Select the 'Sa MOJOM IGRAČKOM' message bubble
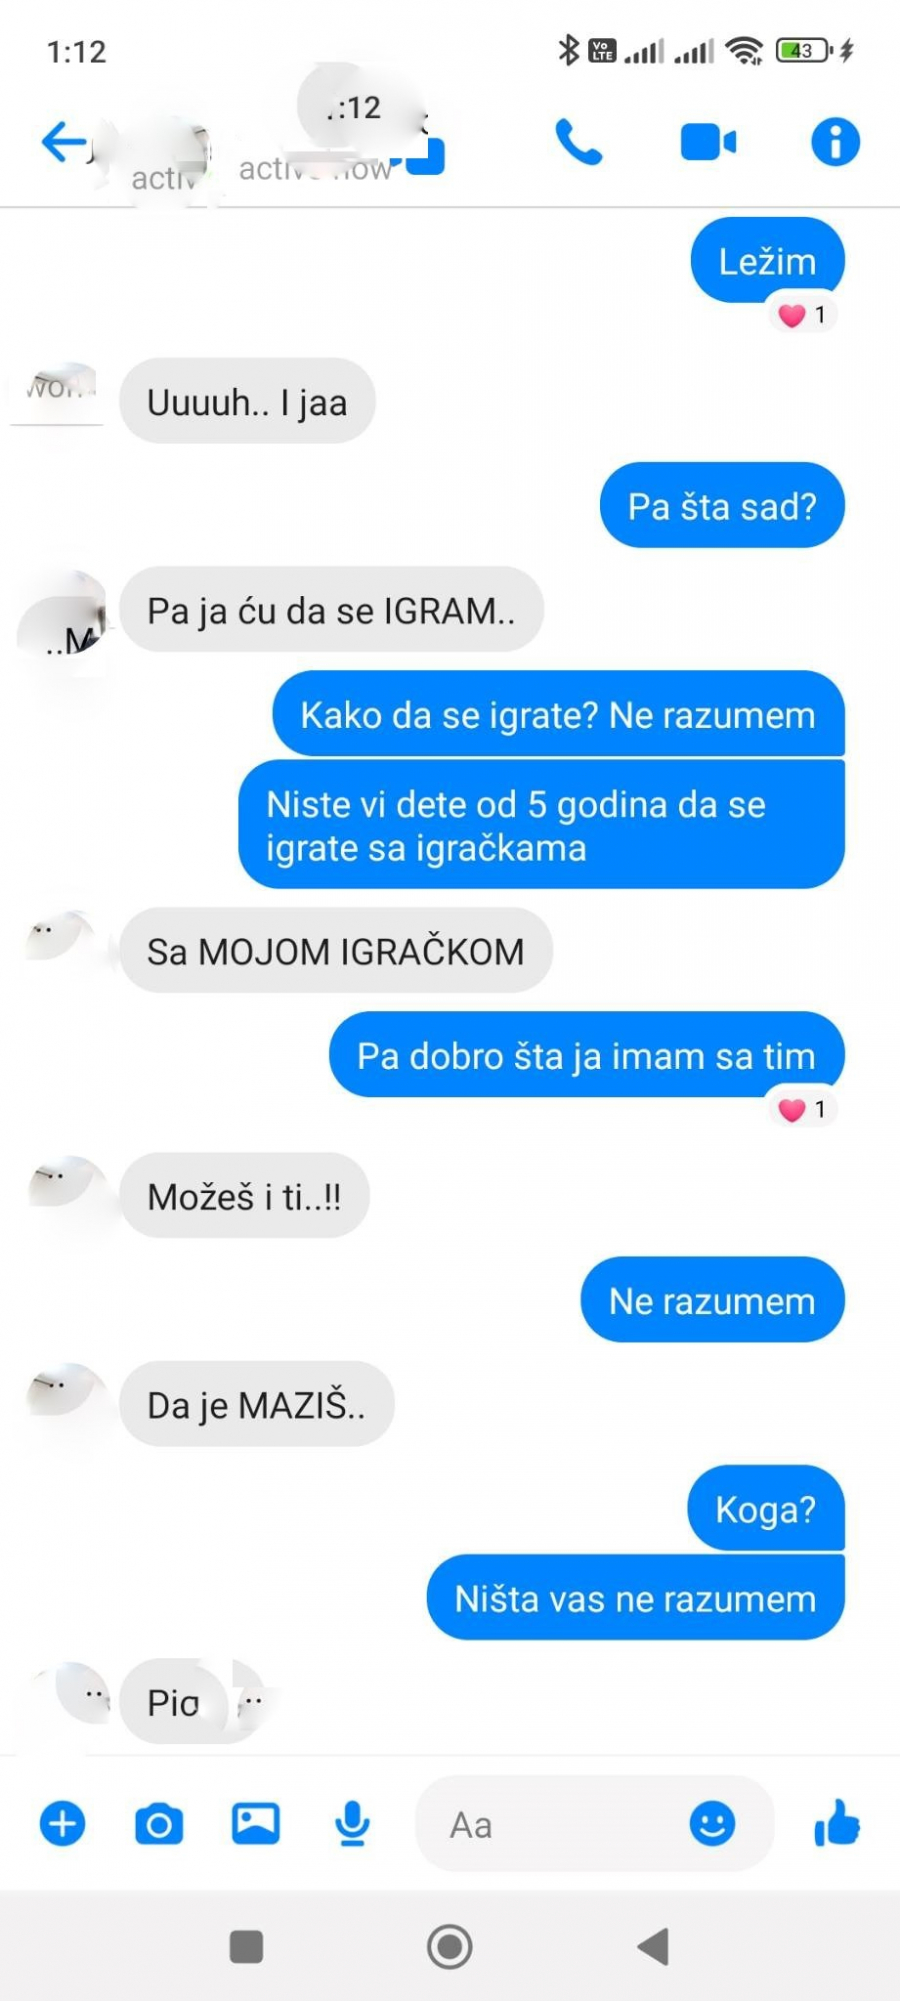This screenshot has height=2001, width=900. click(x=336, y=951)
